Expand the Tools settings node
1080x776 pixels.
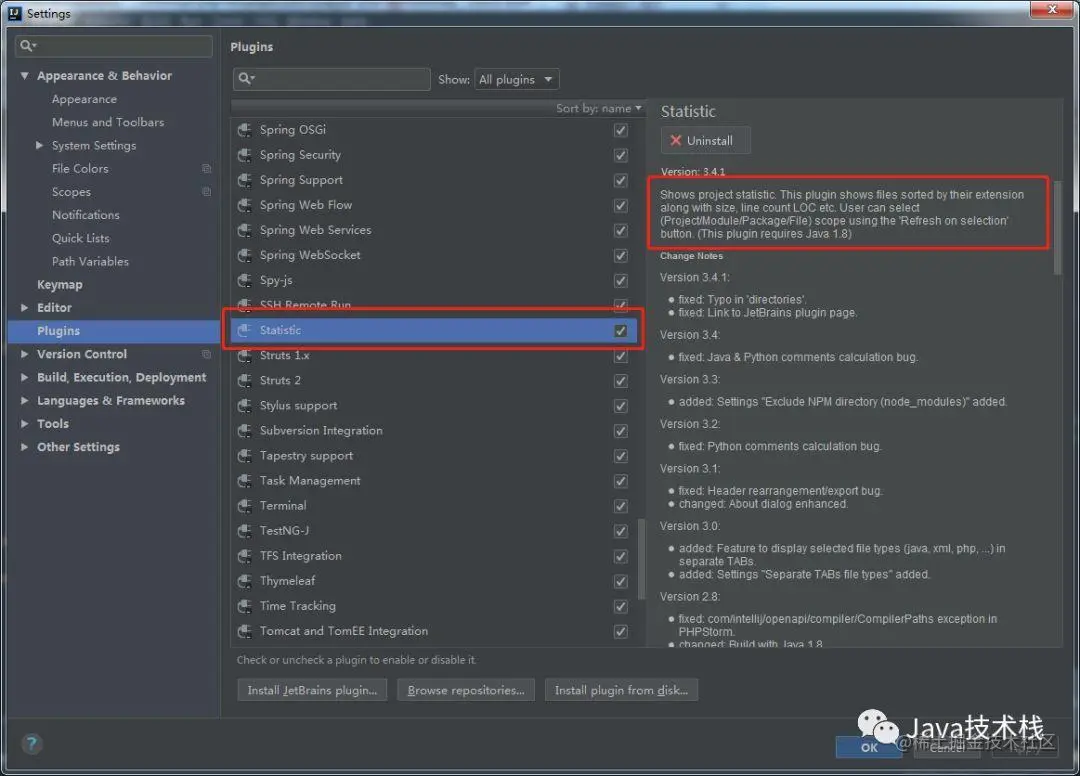point(25,423)
